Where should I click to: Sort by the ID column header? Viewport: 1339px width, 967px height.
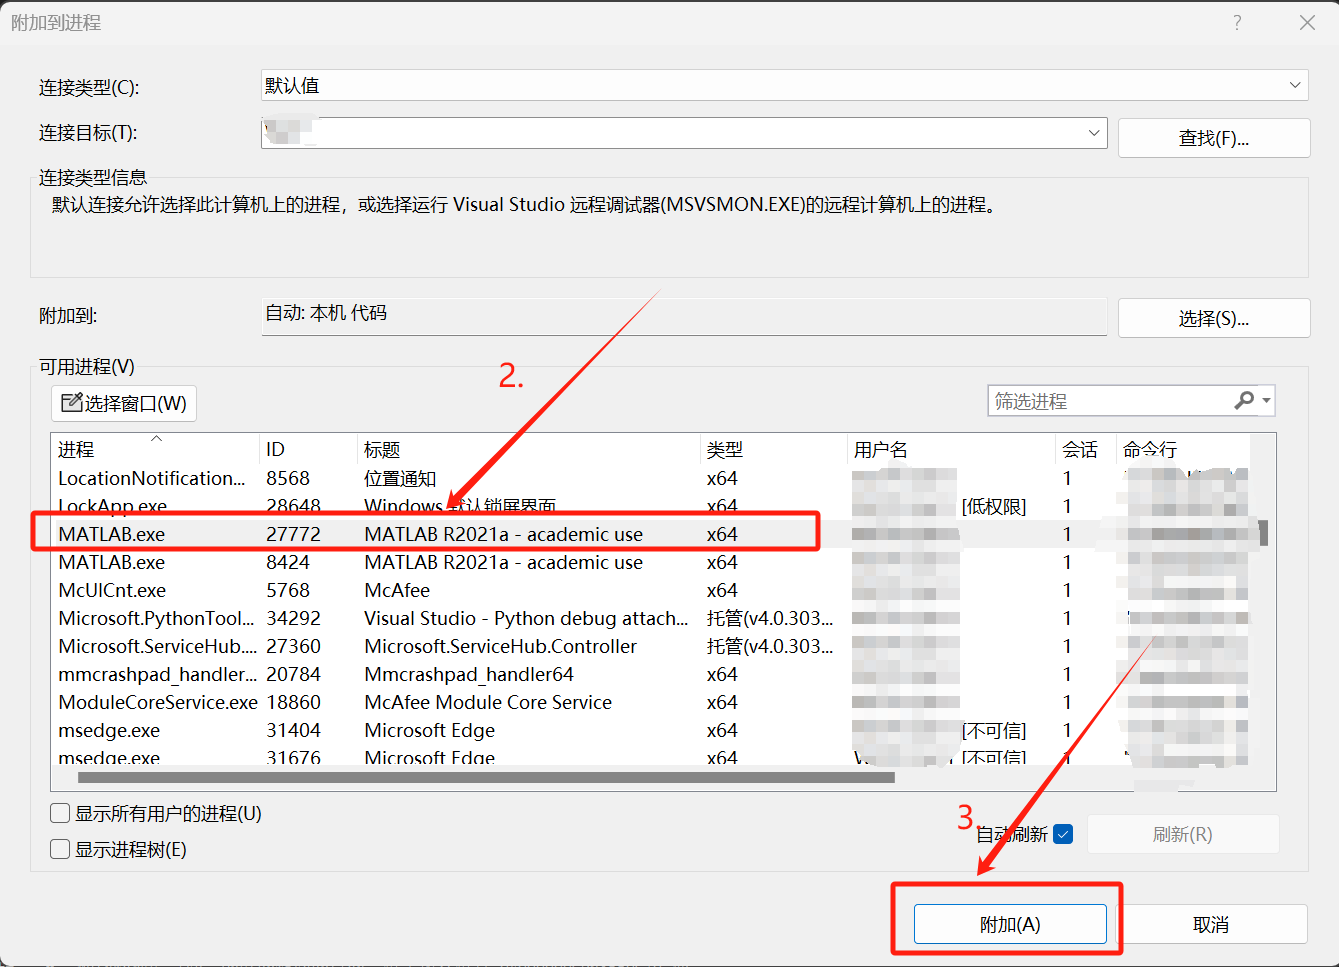coord(308,449)
